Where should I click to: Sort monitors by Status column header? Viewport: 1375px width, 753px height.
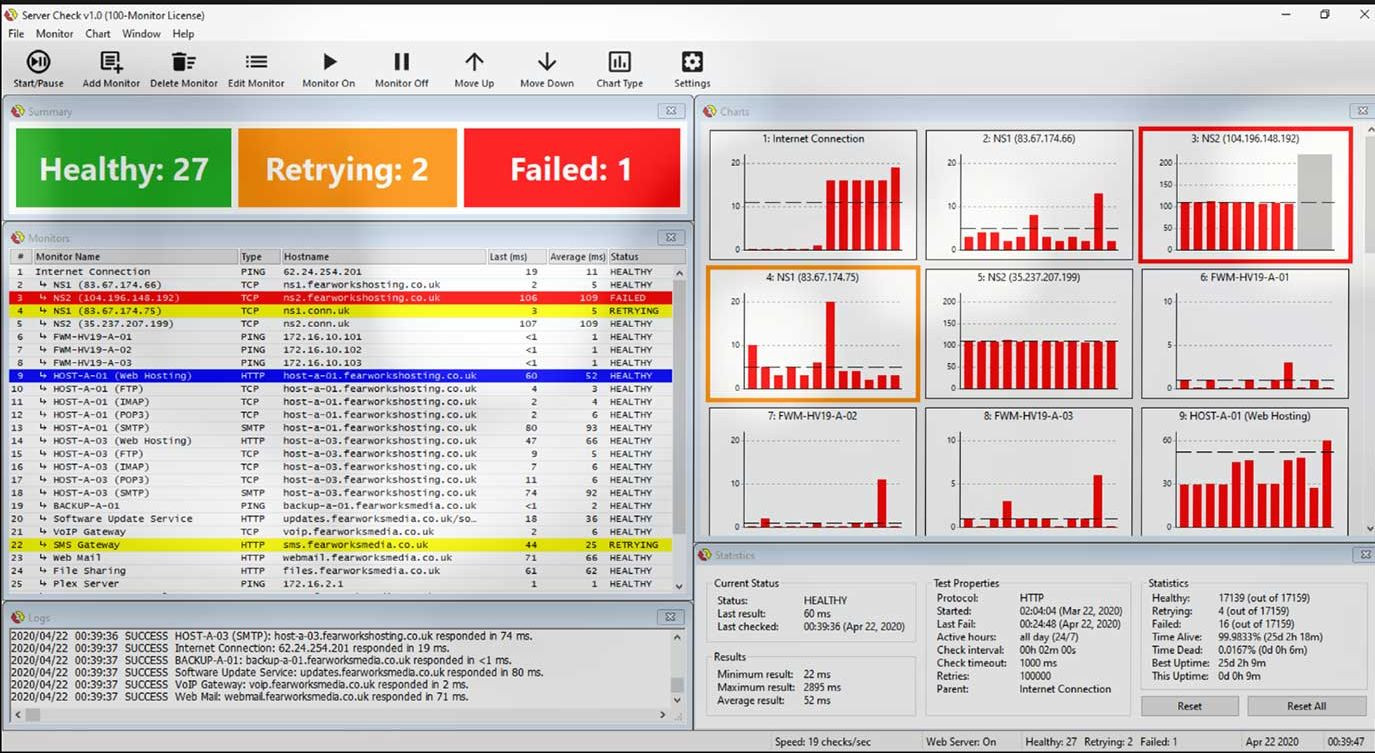pyautogui.click(x=640, y=257)
